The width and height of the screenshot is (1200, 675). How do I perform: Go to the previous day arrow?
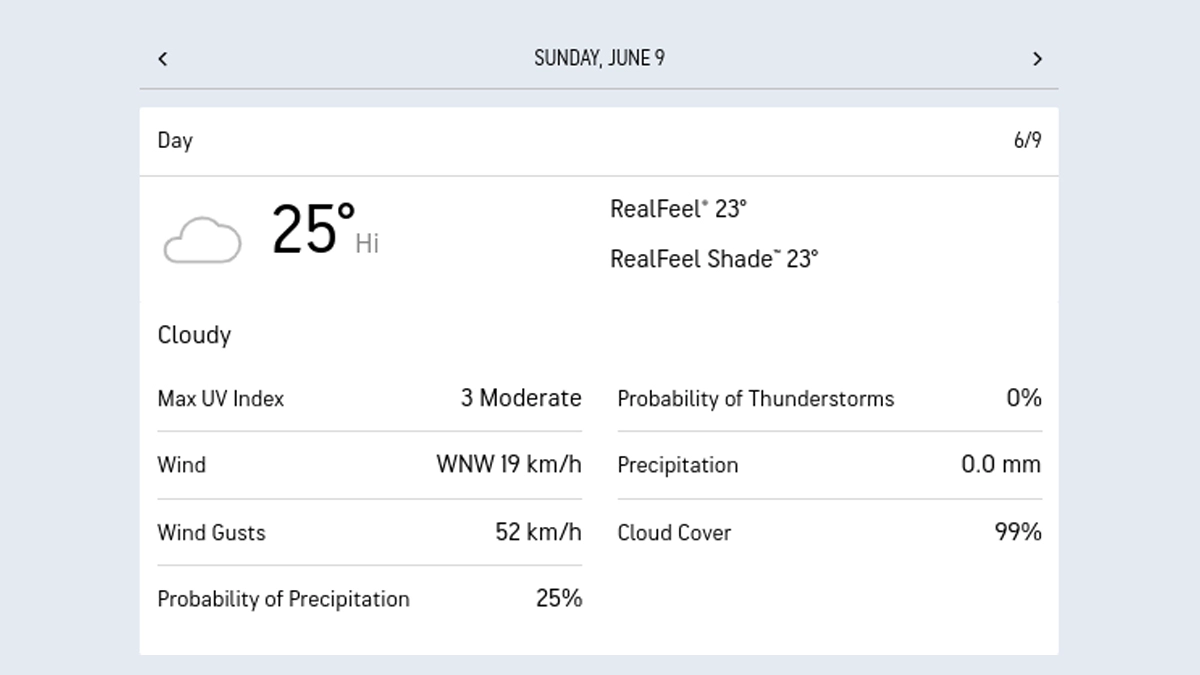[163, 59]
